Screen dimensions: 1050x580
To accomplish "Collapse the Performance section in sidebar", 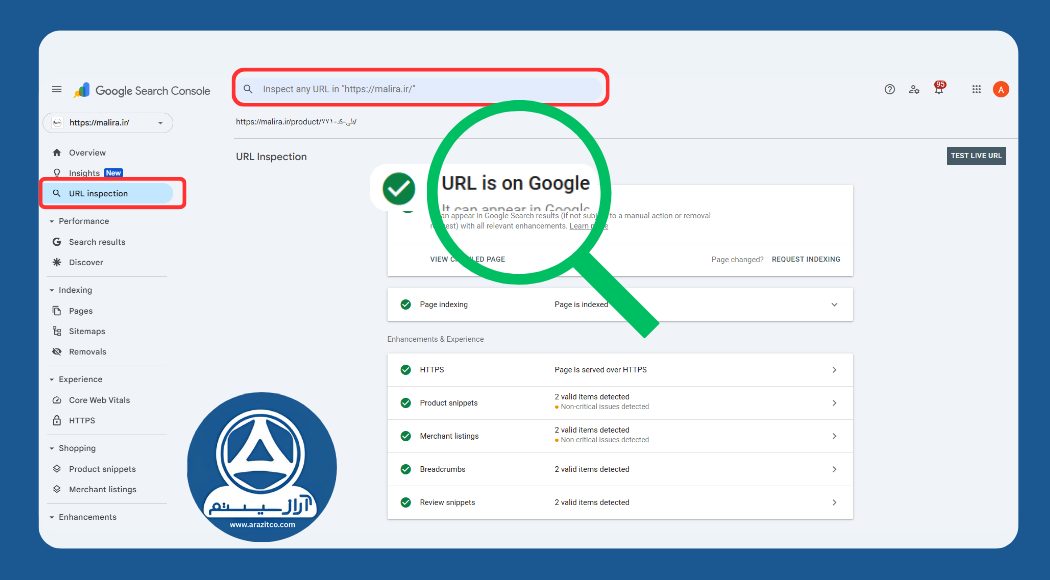I will tap(52, 221).
